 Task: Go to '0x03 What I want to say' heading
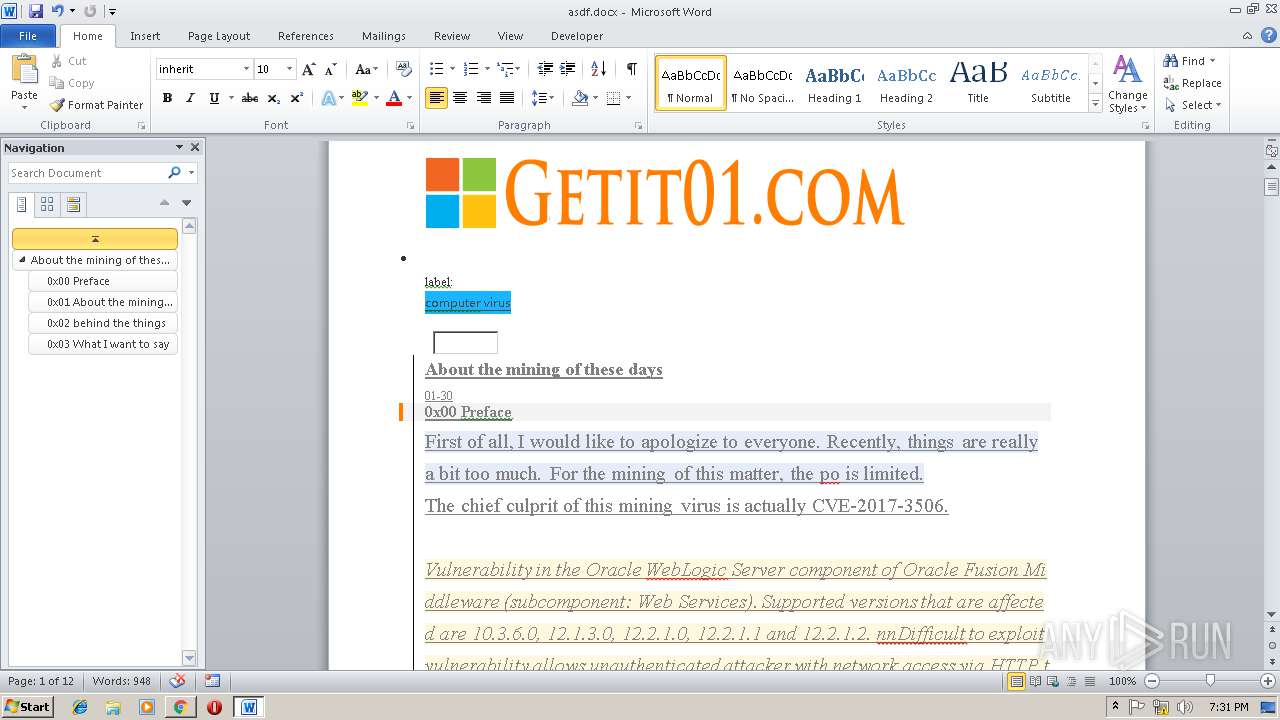pyautogui.click(x=104, y=344)
